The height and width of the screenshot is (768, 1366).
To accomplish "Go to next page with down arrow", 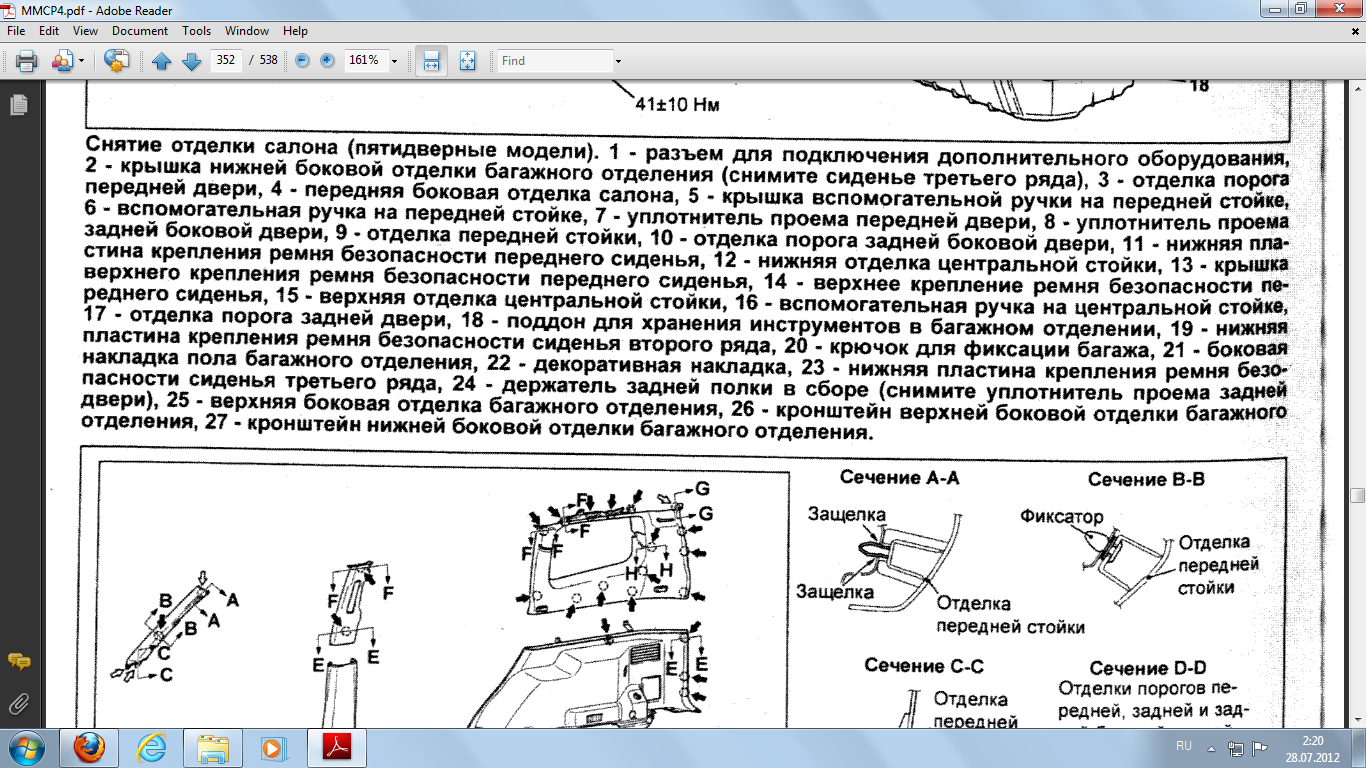I will 191,61.
